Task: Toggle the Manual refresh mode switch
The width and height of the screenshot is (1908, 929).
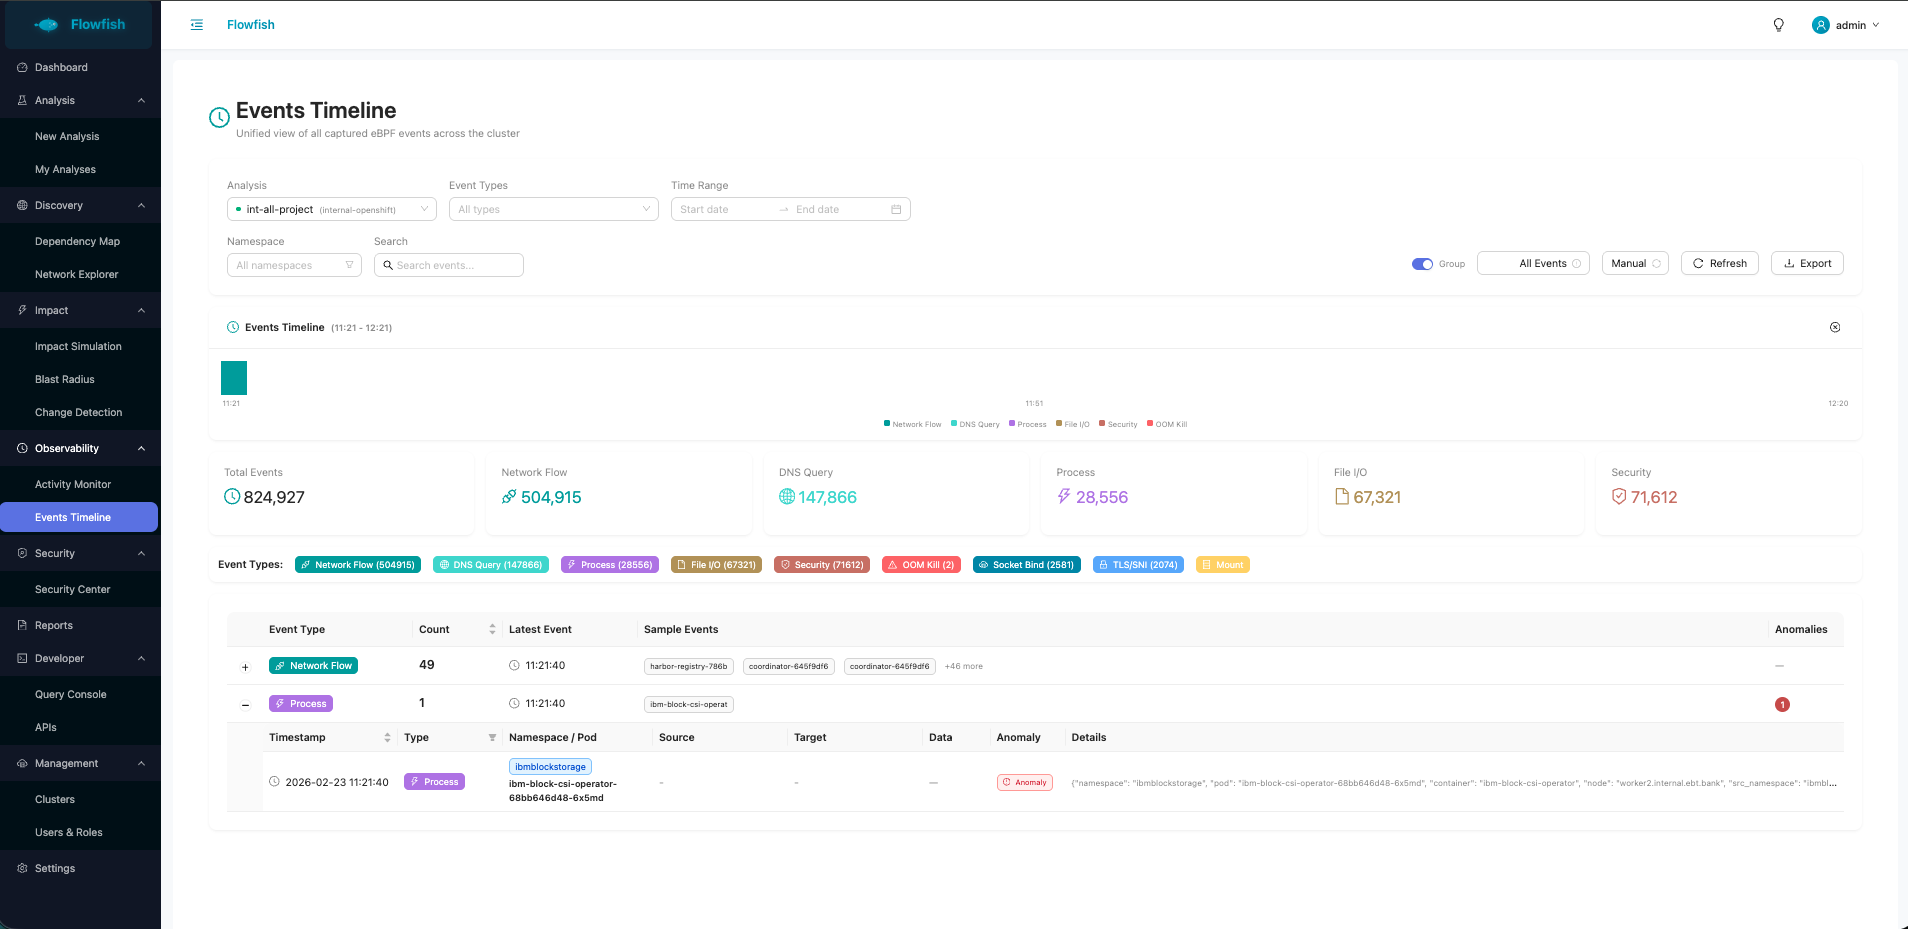Action: [x=1635, y=263]
